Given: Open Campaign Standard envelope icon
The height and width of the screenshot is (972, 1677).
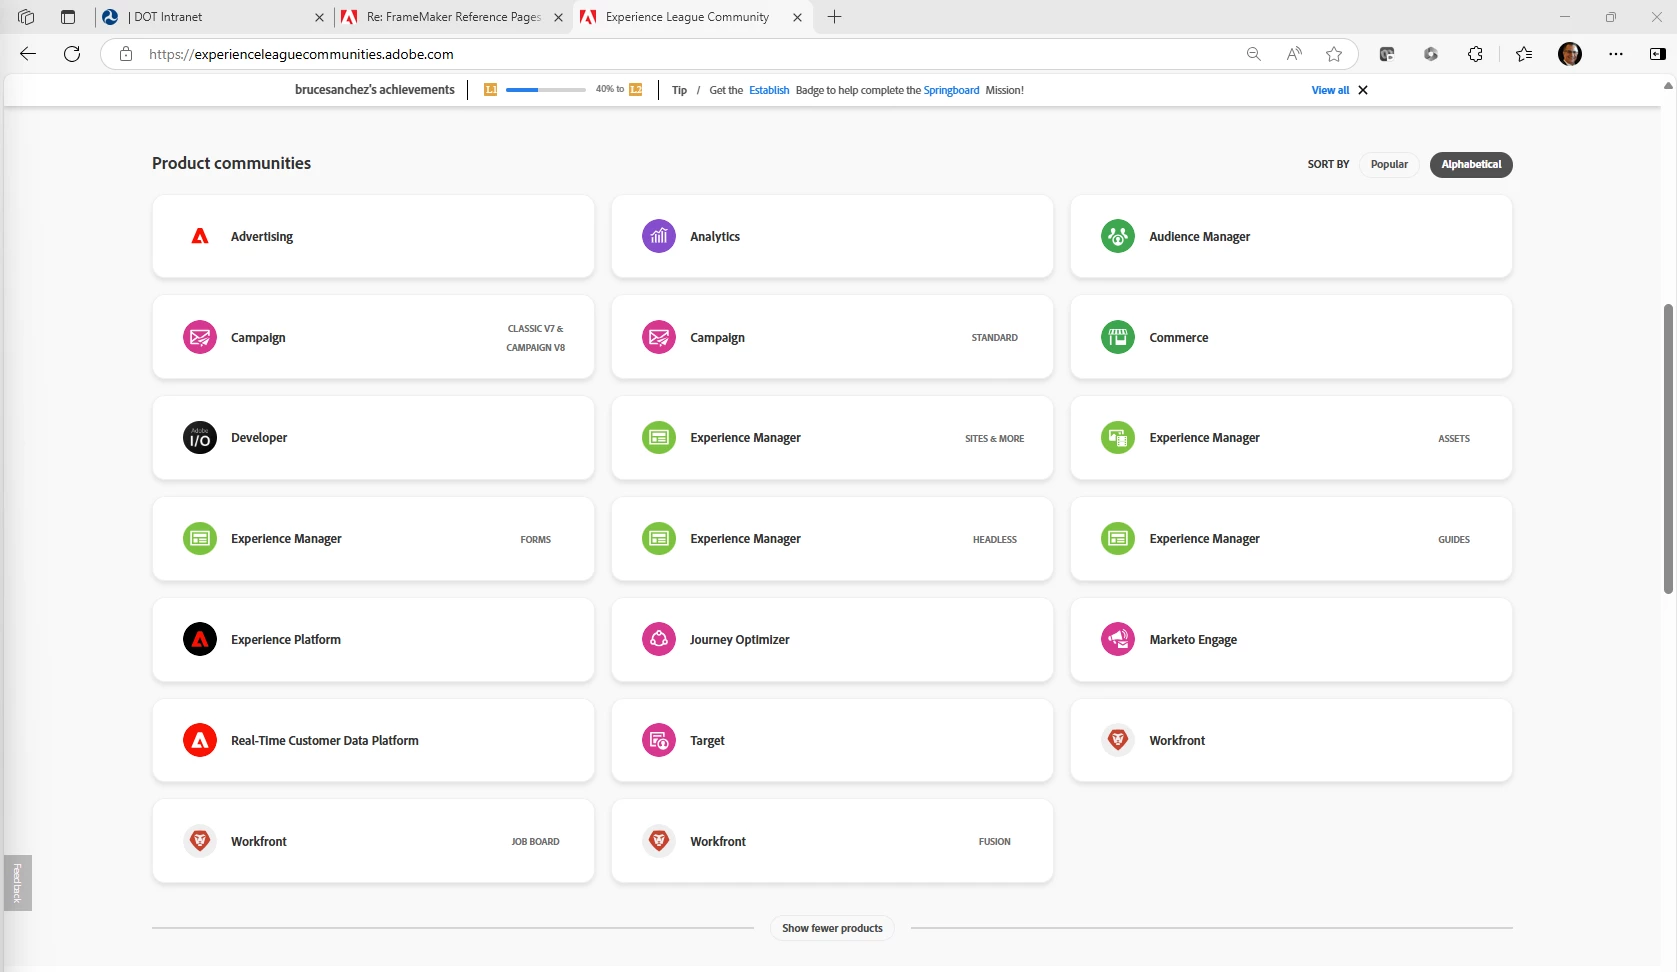Looking at the screenshot, I should click(x=659, y=337).
